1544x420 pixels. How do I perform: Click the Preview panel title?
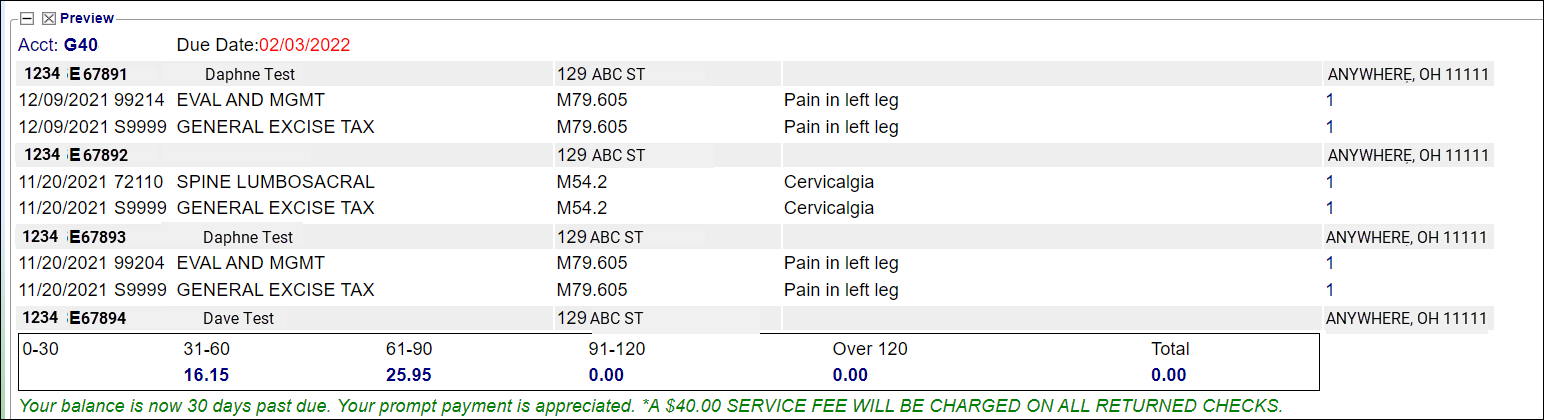(87, 18)
